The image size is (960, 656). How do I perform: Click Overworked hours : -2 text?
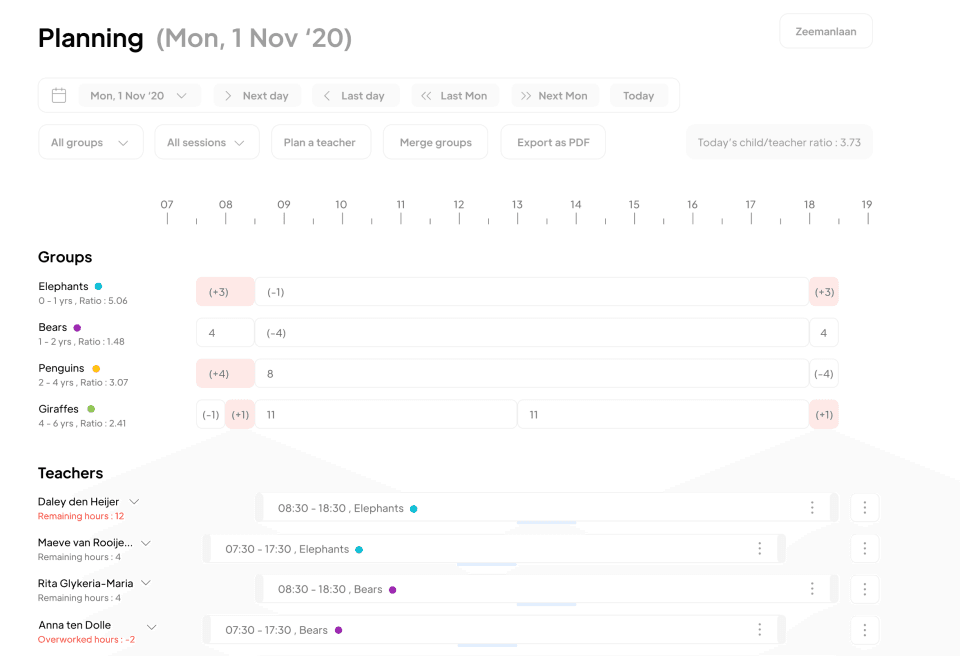86,639
